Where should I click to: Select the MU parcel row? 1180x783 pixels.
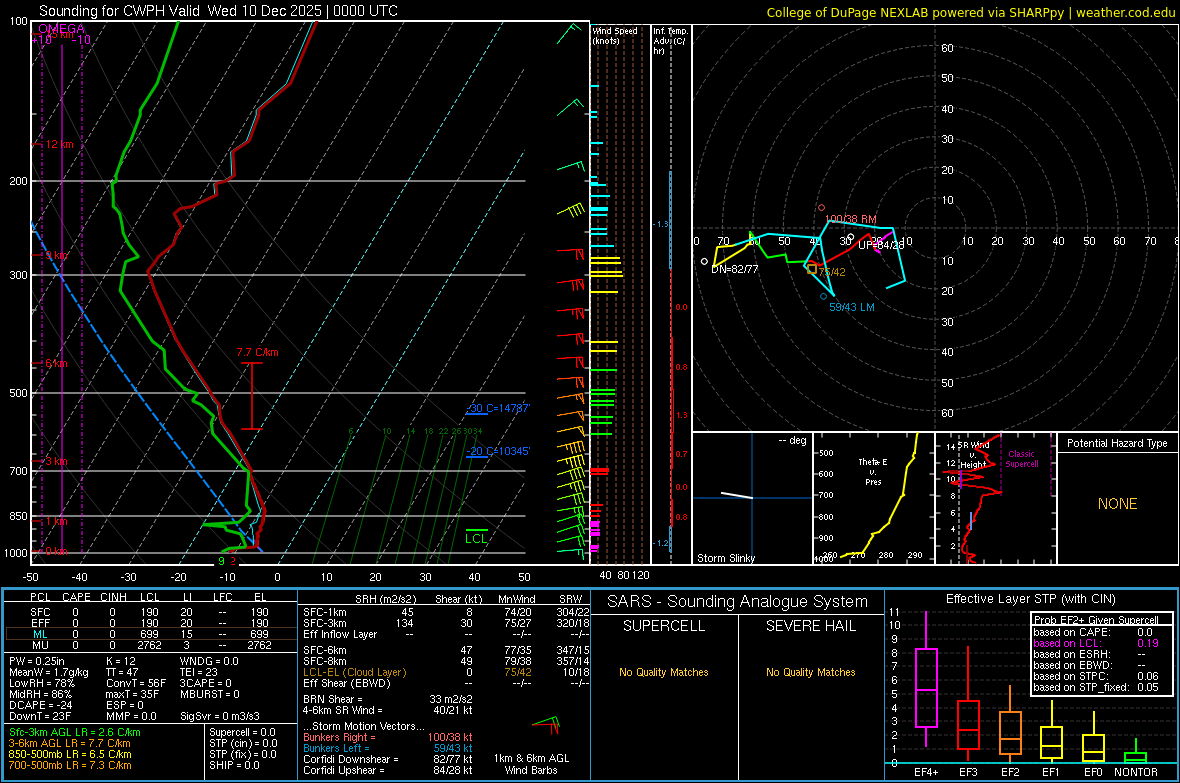[x=151, y=645]
